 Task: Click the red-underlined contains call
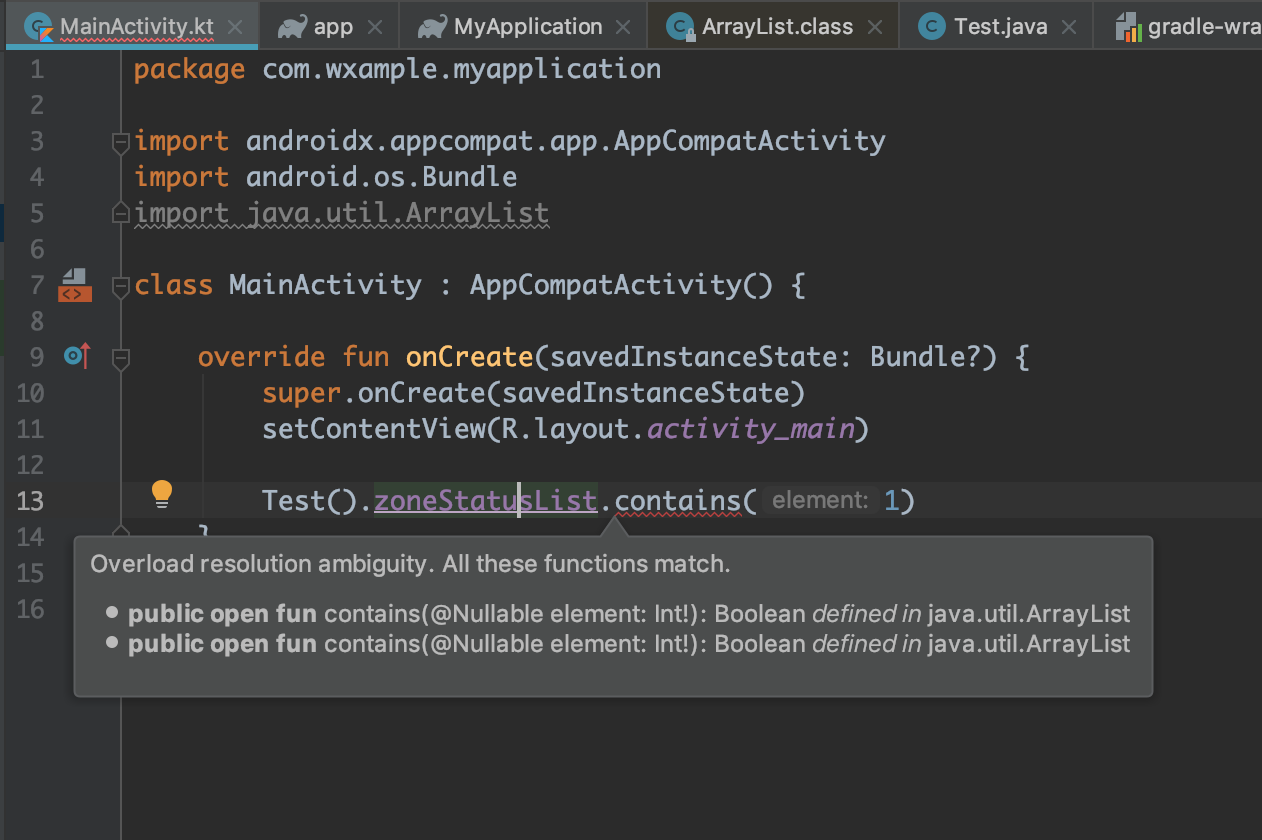coord(678,500)
